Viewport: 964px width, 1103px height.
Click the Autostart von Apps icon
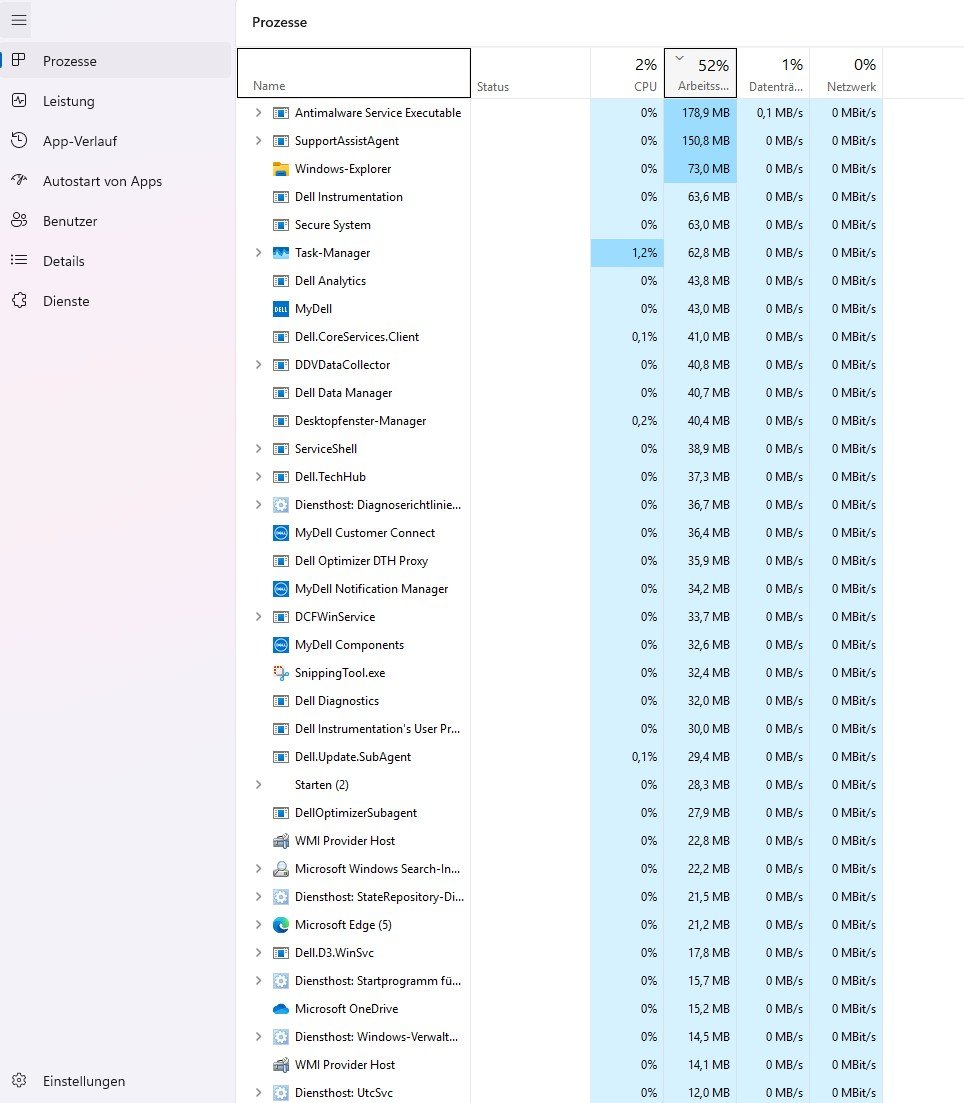pyautogui.click(x=19, y=181)
